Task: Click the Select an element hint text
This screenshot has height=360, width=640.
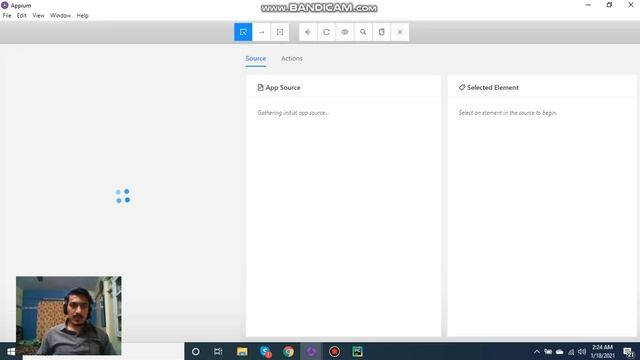Action: coord(508,113)
